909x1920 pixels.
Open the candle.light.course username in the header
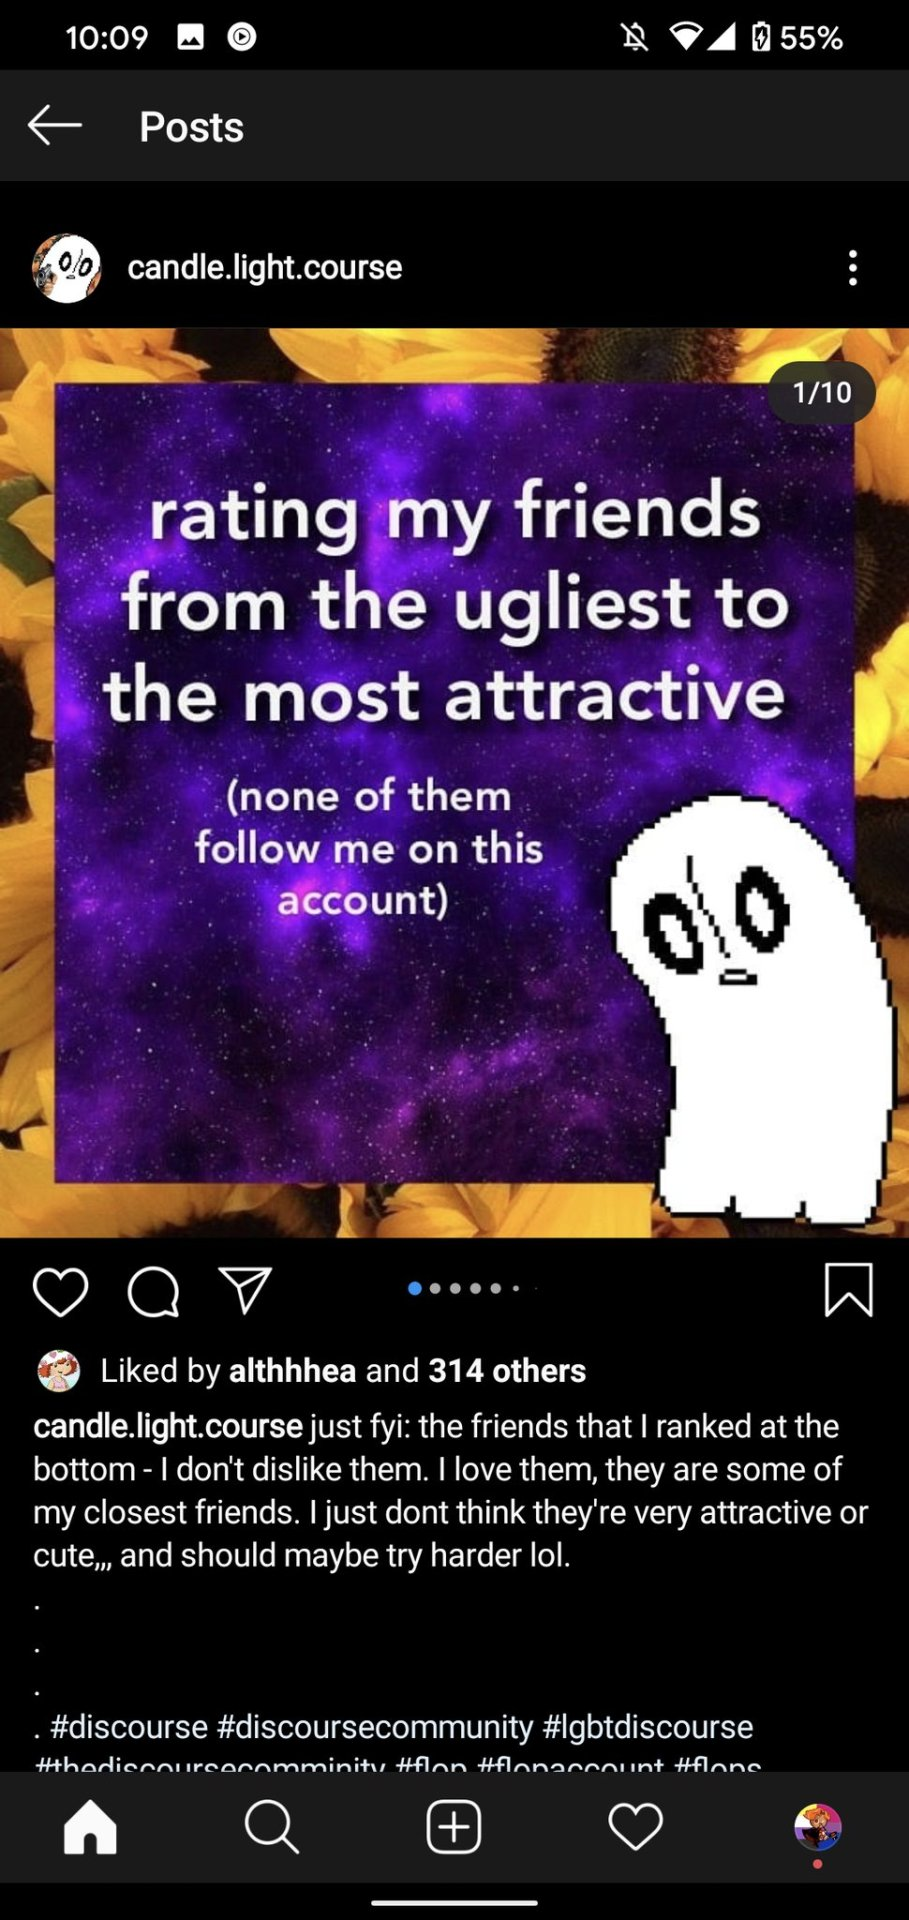265,267
